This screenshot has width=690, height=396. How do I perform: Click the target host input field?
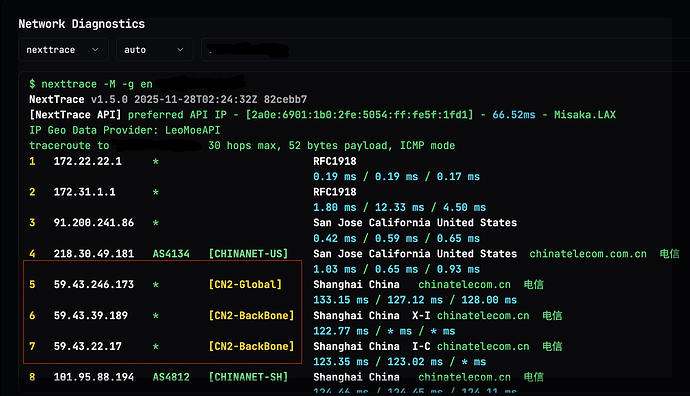point(444,50)
